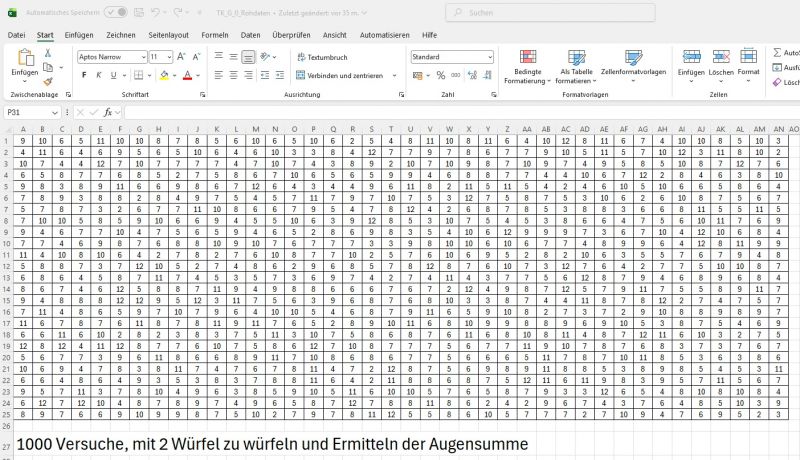The image size is (800, 460).
Task: Open Schriftart dialog launcher
Action: point(203,95)
